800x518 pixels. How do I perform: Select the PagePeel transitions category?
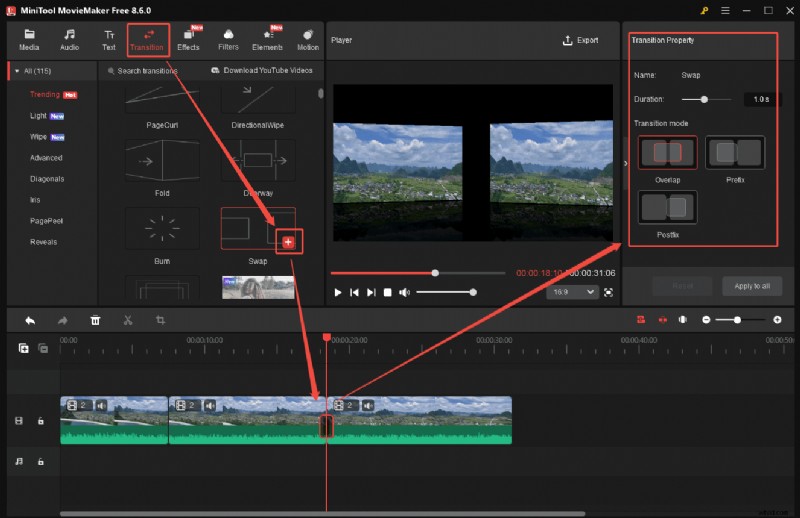(x=46, y=220)
